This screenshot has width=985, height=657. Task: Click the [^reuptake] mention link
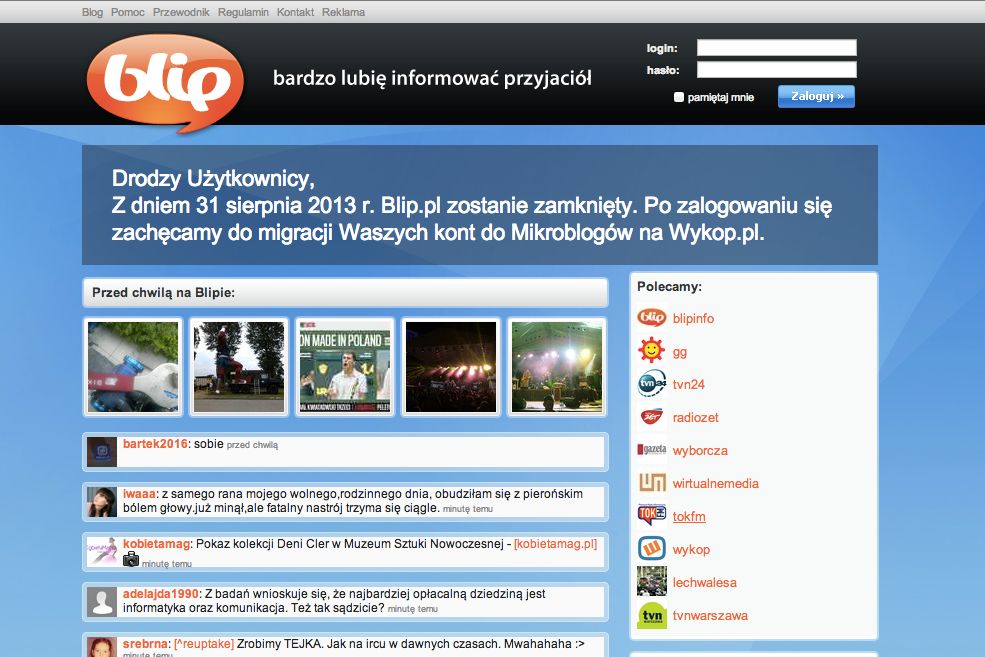click(204, 644)
